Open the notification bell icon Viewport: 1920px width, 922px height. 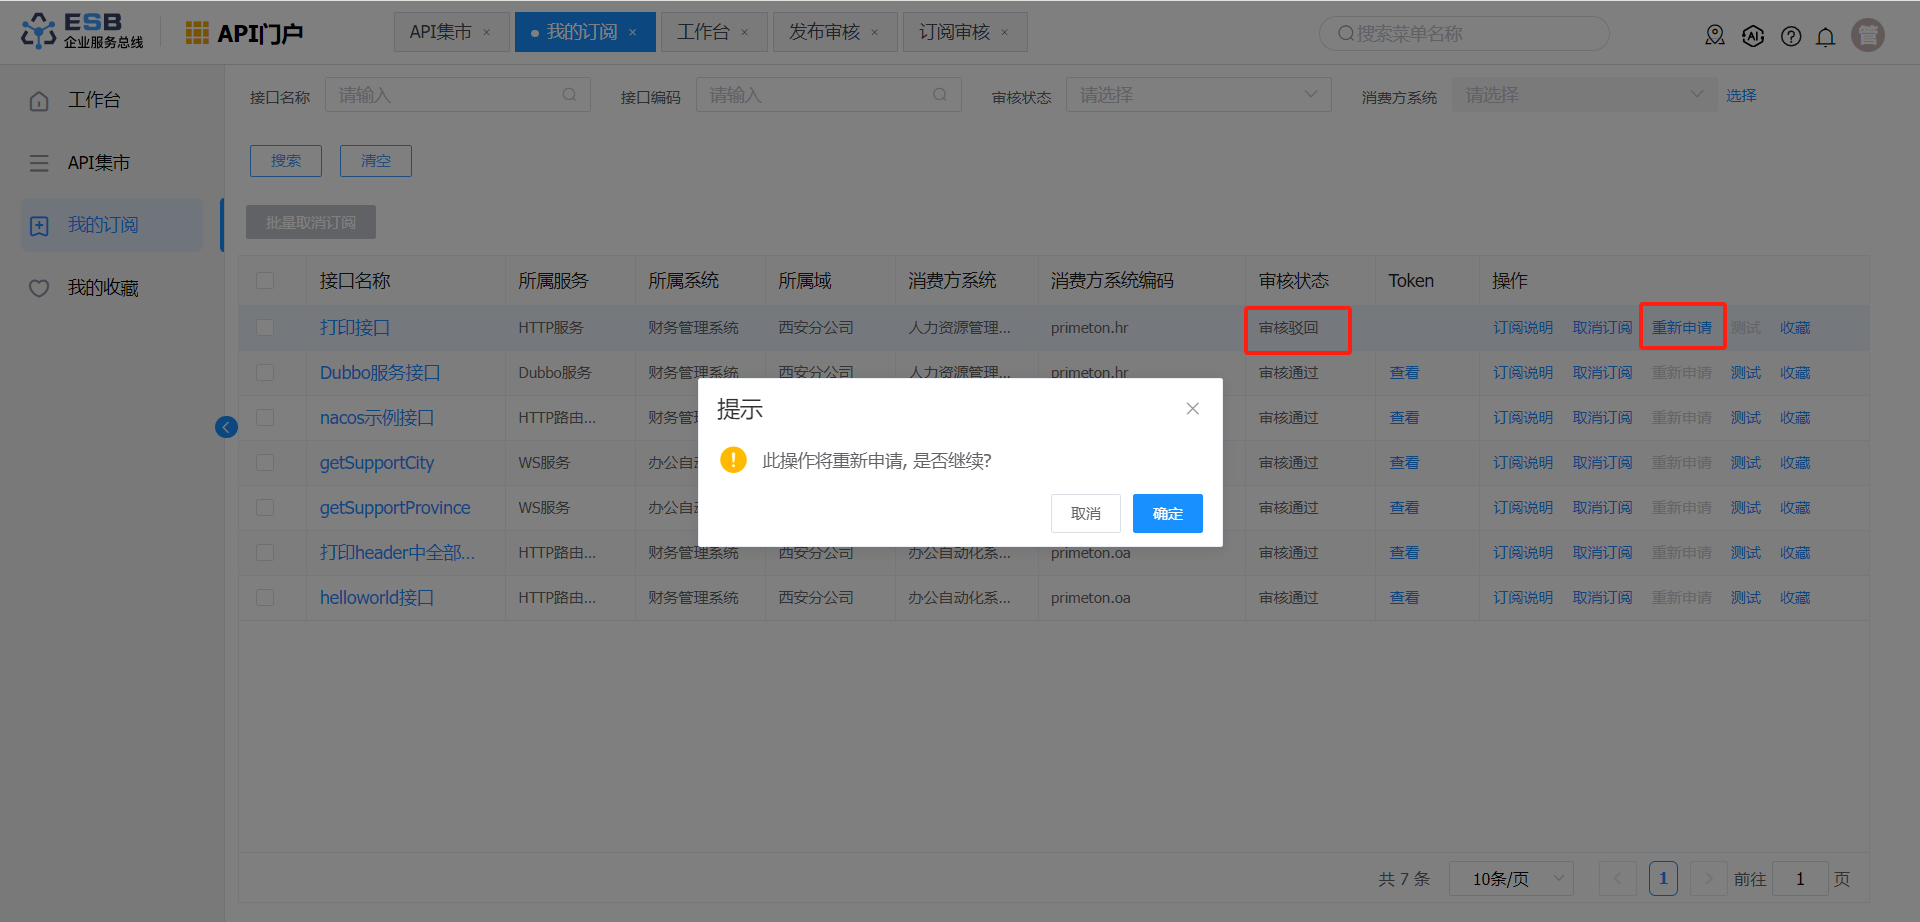click(x=1826, y=37)
